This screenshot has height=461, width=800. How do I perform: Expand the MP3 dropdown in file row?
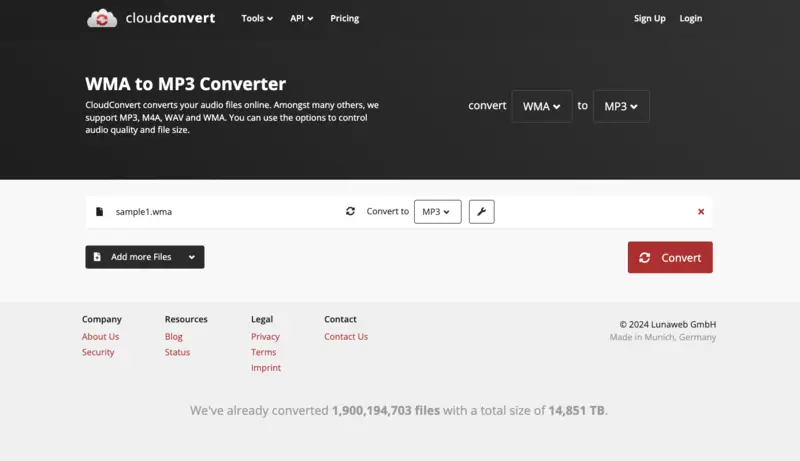[x=437, y=212]
